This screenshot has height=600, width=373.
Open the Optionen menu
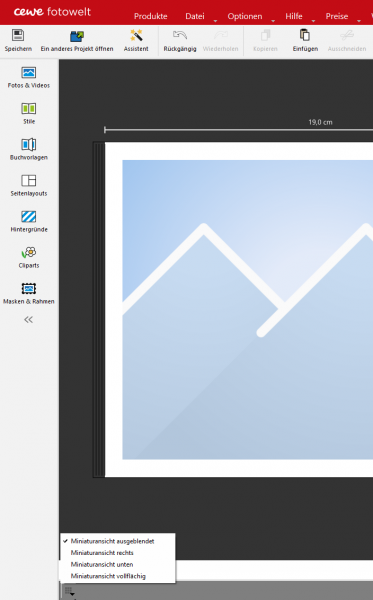pos(245,16)
